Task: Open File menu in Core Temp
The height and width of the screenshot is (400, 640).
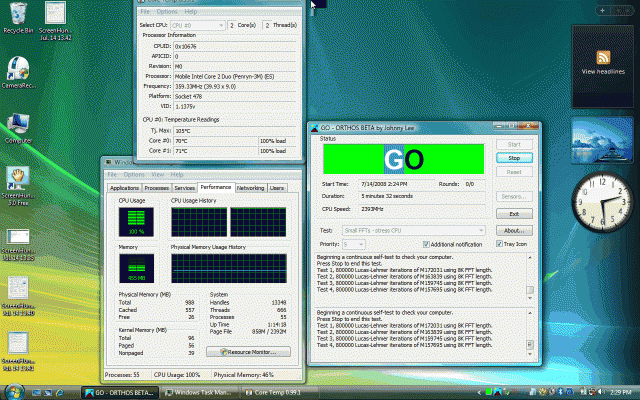Action: [145, 12]
